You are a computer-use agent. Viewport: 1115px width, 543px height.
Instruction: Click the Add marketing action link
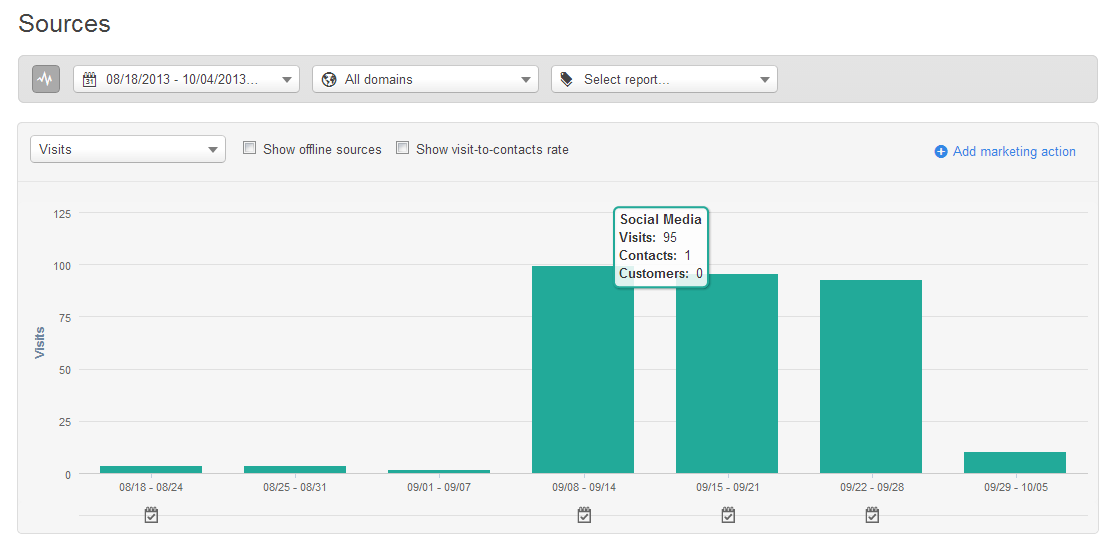1014,151
